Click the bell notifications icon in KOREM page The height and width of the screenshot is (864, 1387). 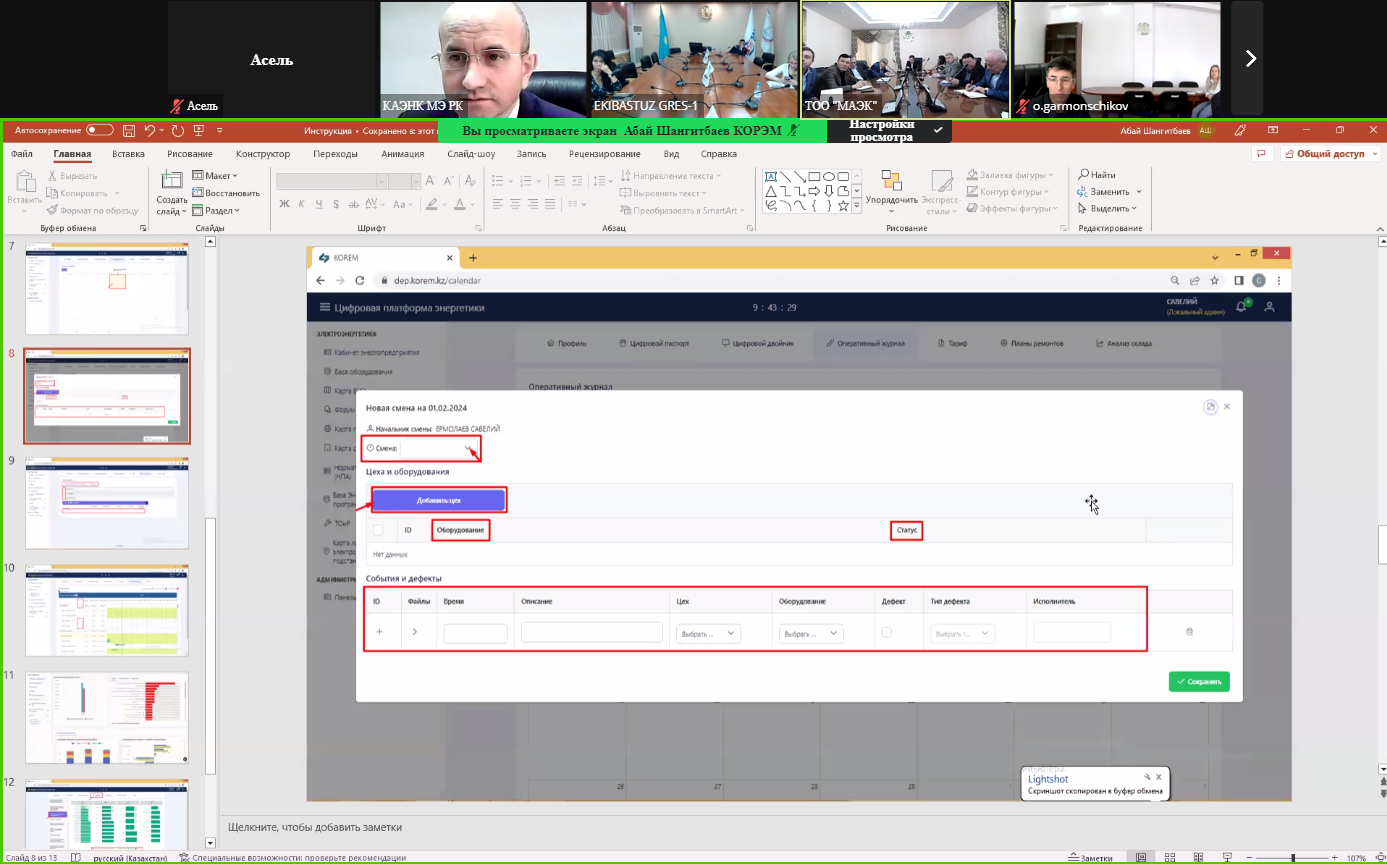1242,307
